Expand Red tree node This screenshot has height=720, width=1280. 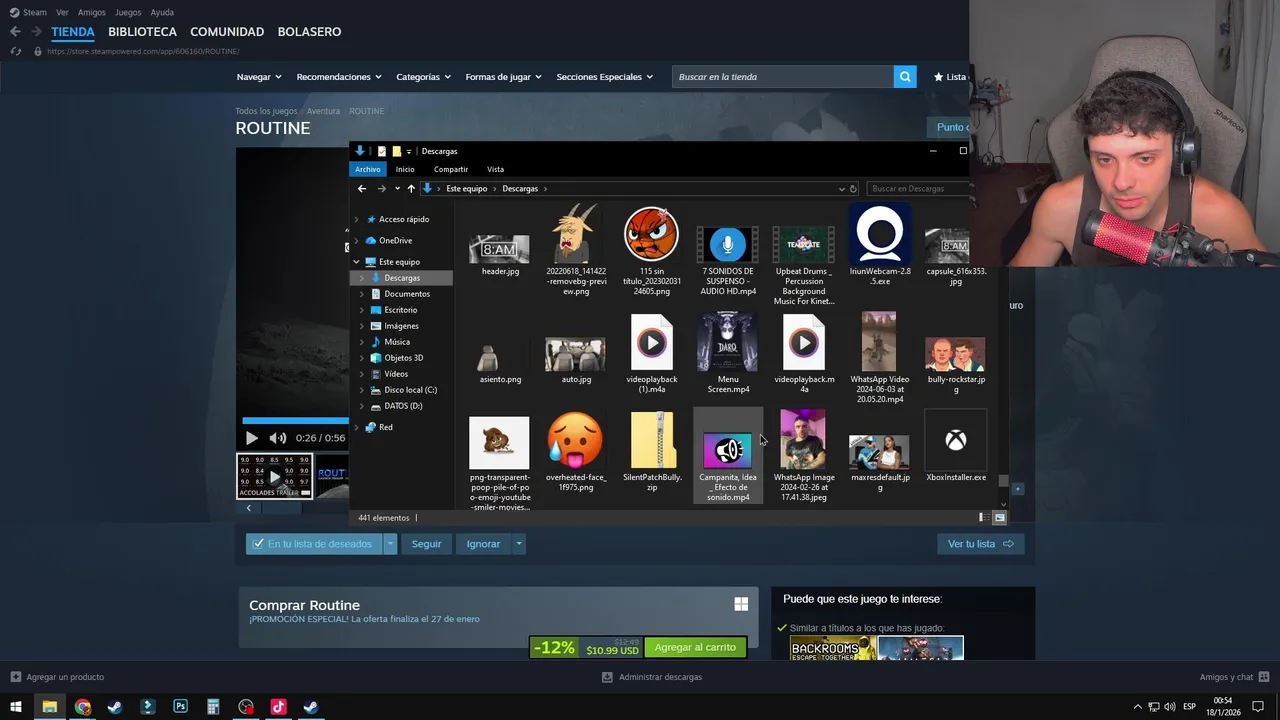pos(356,427)
